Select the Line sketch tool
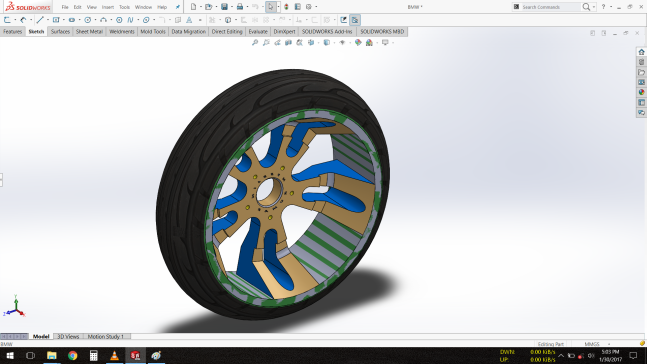647x364 pixels. [40, 20]
